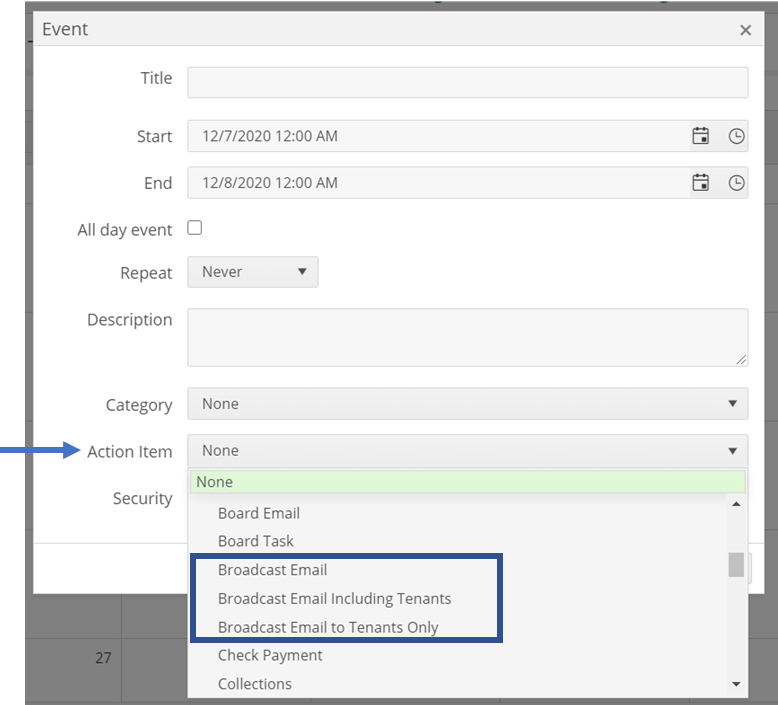Click the Start date text field

tap(438, 136)
